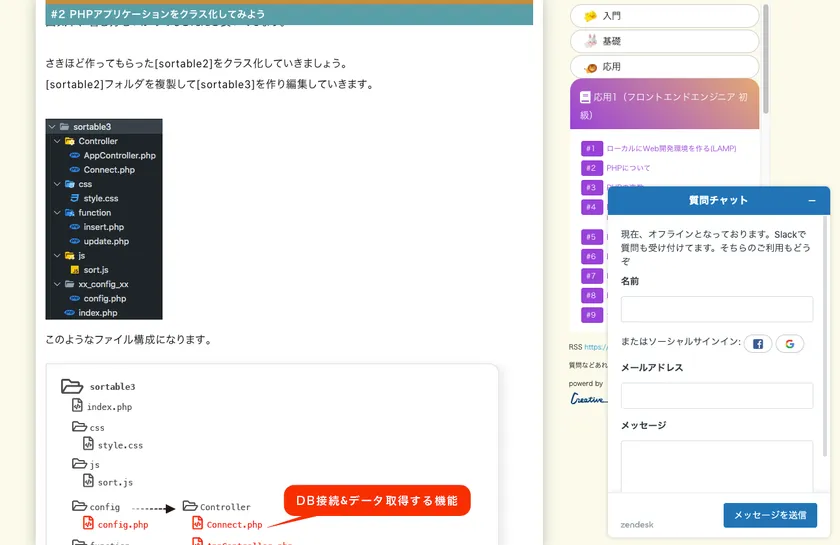Sign in with the Facebook icon
The image size is (840, 545).
tap(757, 344)
